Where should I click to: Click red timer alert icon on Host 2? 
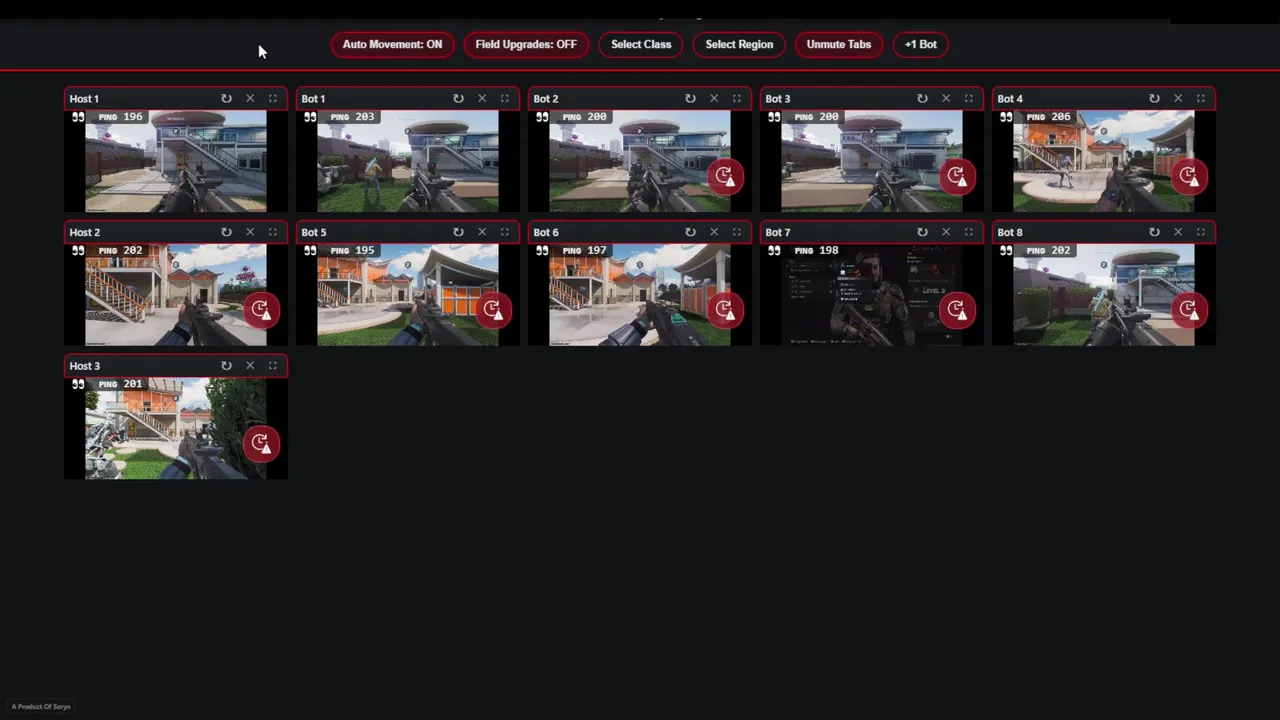[261, 310]
